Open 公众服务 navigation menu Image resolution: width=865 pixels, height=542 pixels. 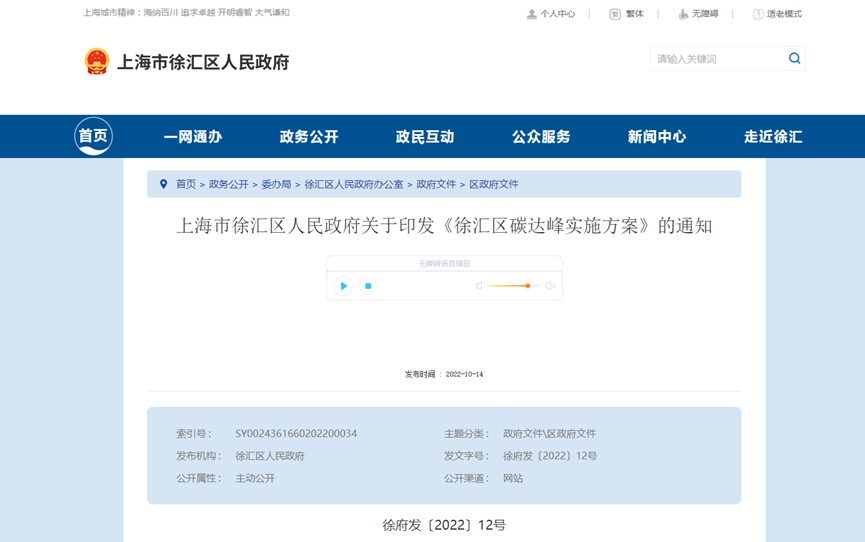541,136
